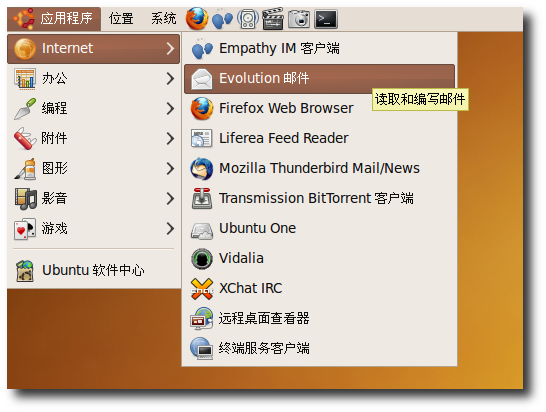Click the 远程桌面查看器 icon
This screenshot has width=546, height=412.
(x=202, y=318)
